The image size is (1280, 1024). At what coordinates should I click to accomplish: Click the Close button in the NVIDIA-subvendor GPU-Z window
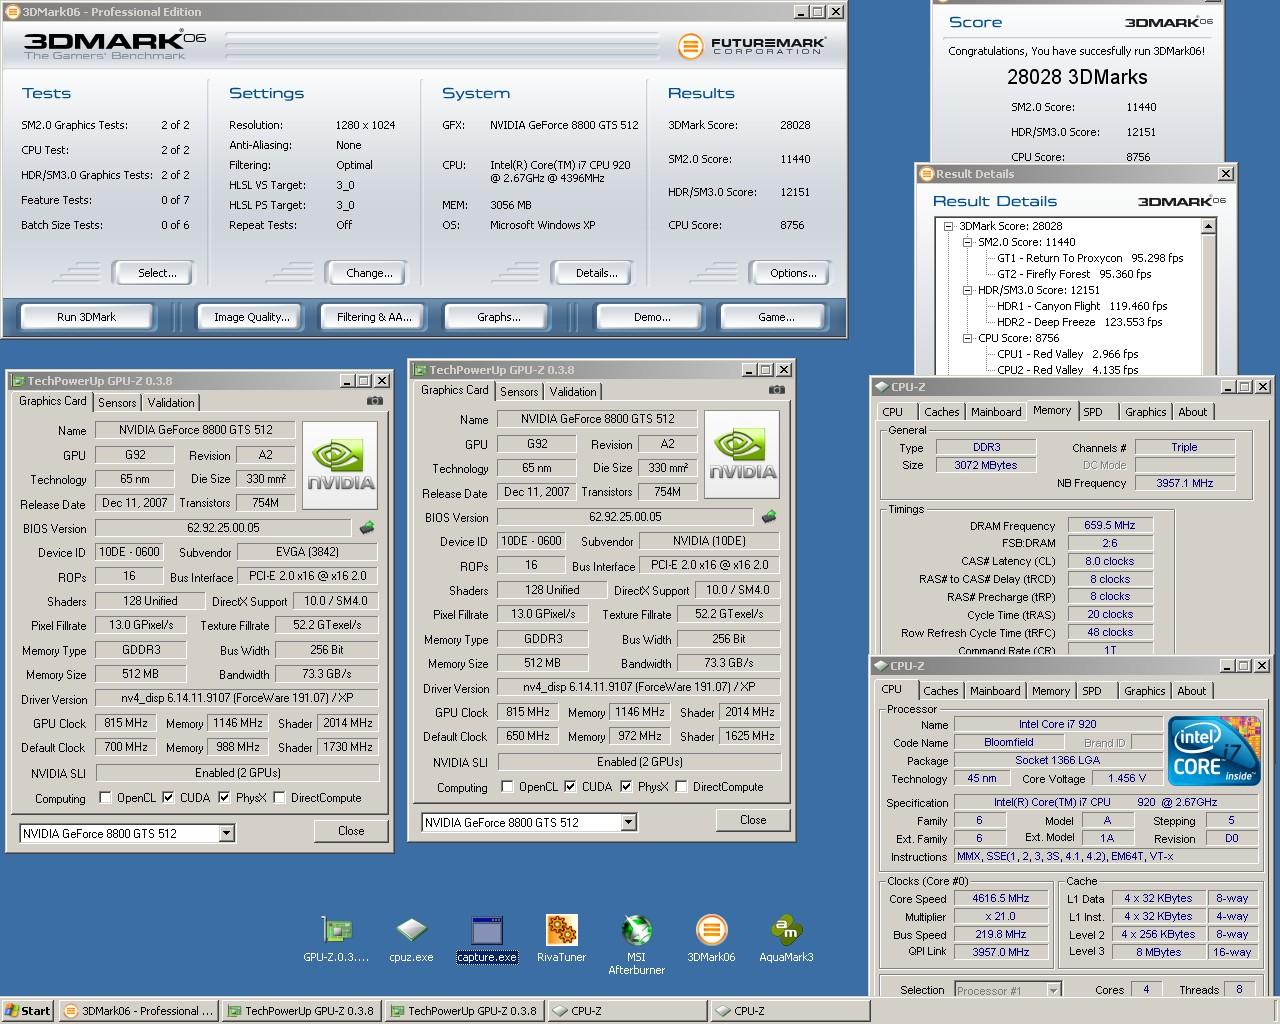(x=753, y=820)
